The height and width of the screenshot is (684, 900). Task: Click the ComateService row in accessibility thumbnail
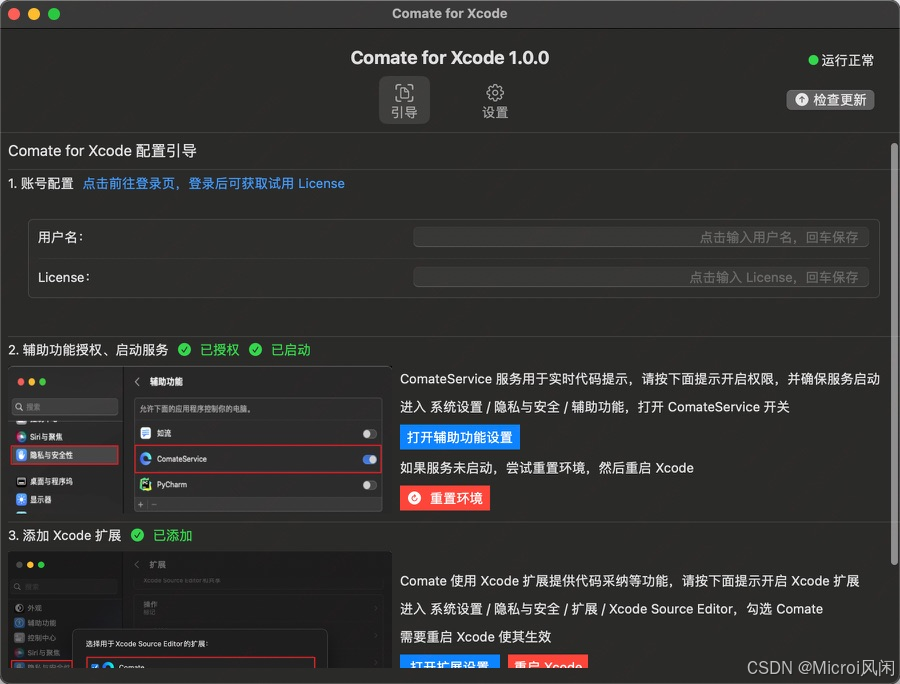pyautogui.click(x=258, y=459)
